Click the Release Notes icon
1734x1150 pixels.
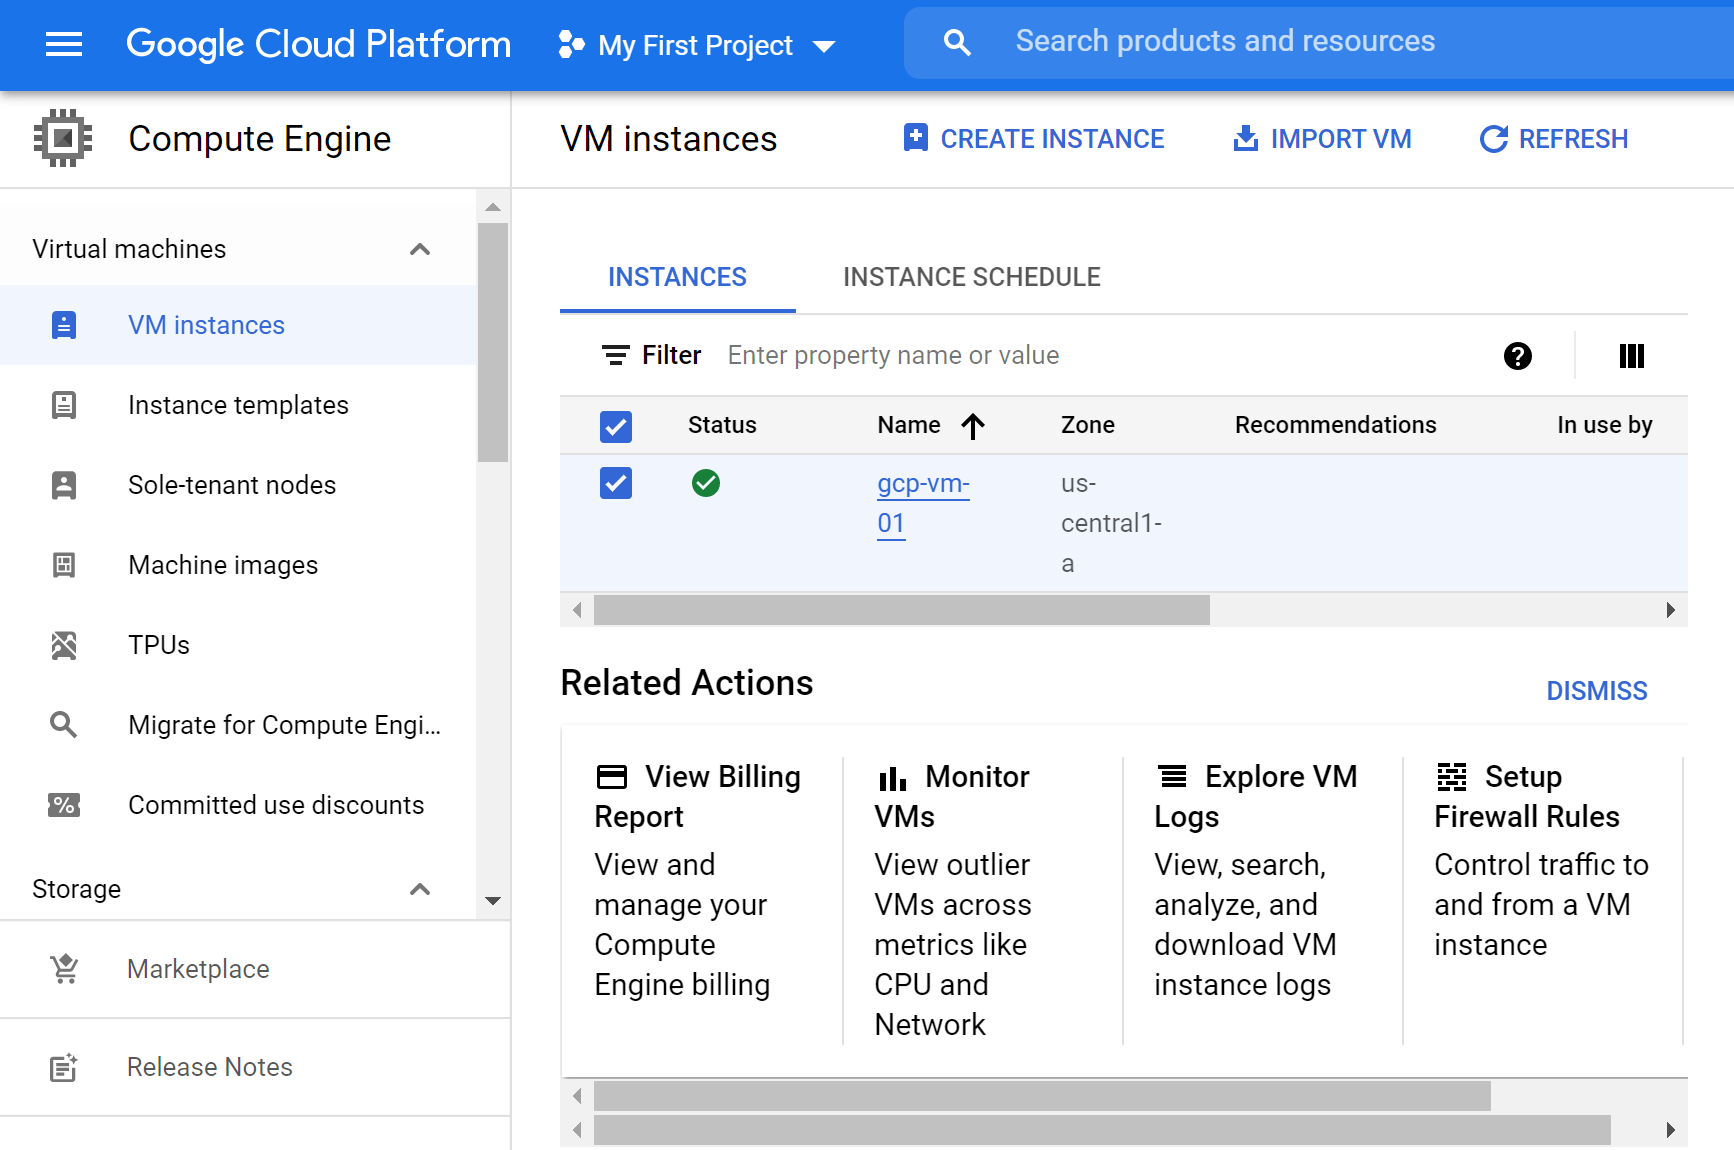[64, 1067]
